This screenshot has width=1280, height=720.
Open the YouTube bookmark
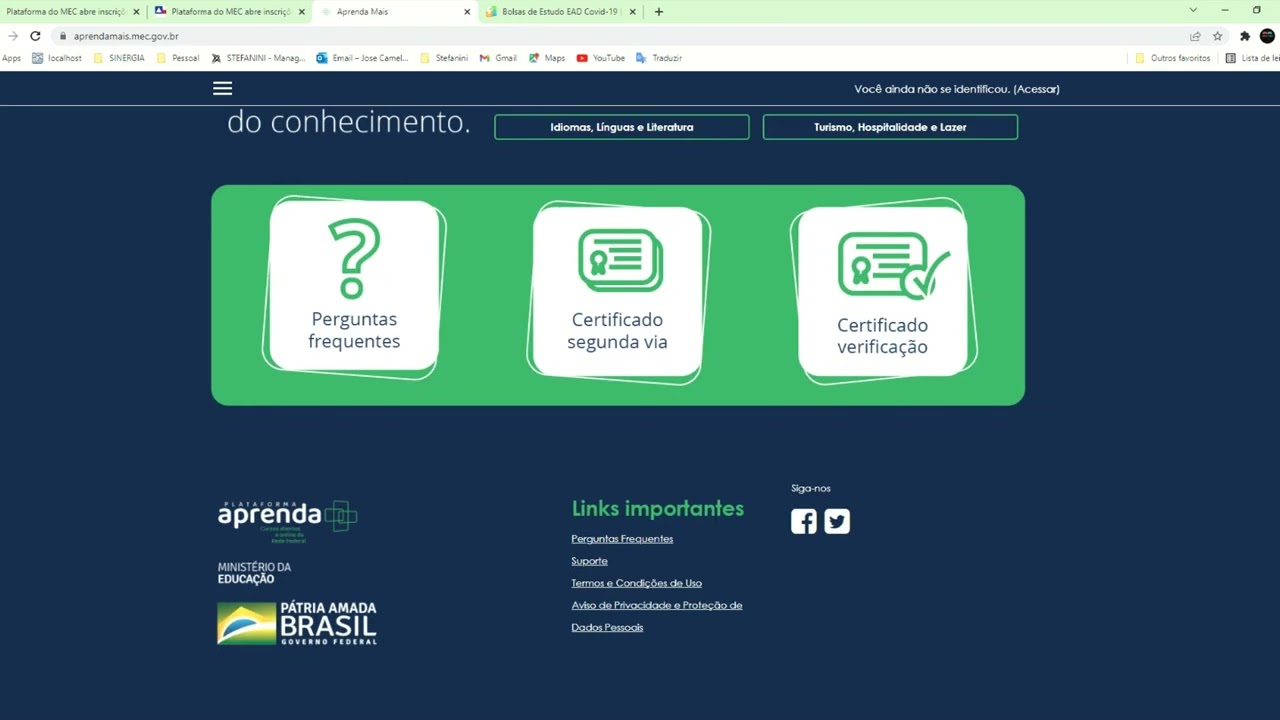pyautogui.click(x=601, y=58)
